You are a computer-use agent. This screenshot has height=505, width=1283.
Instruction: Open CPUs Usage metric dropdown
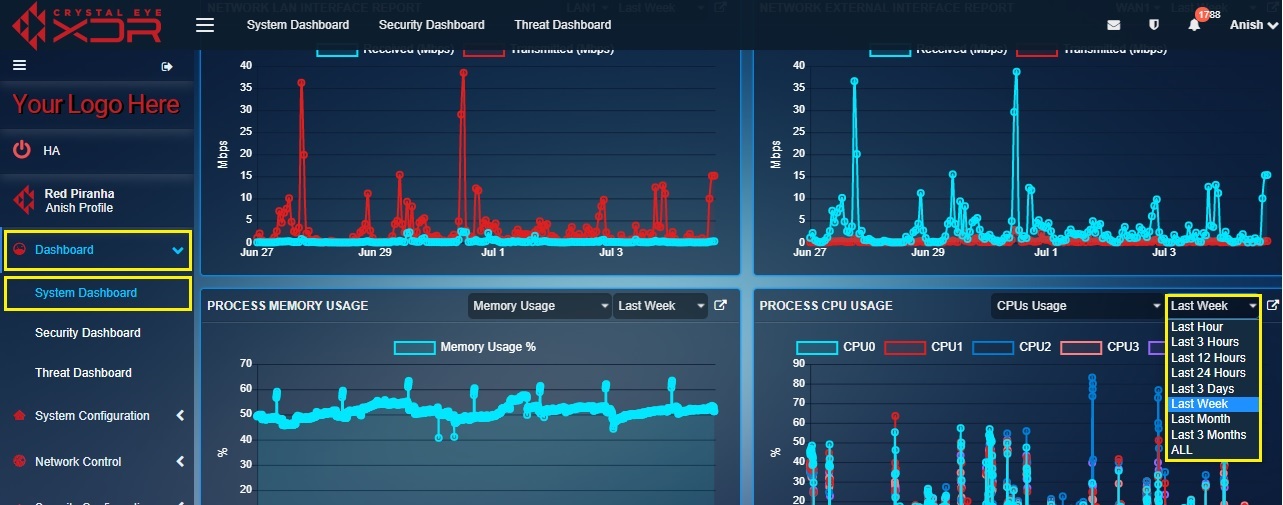[1079, 306]
